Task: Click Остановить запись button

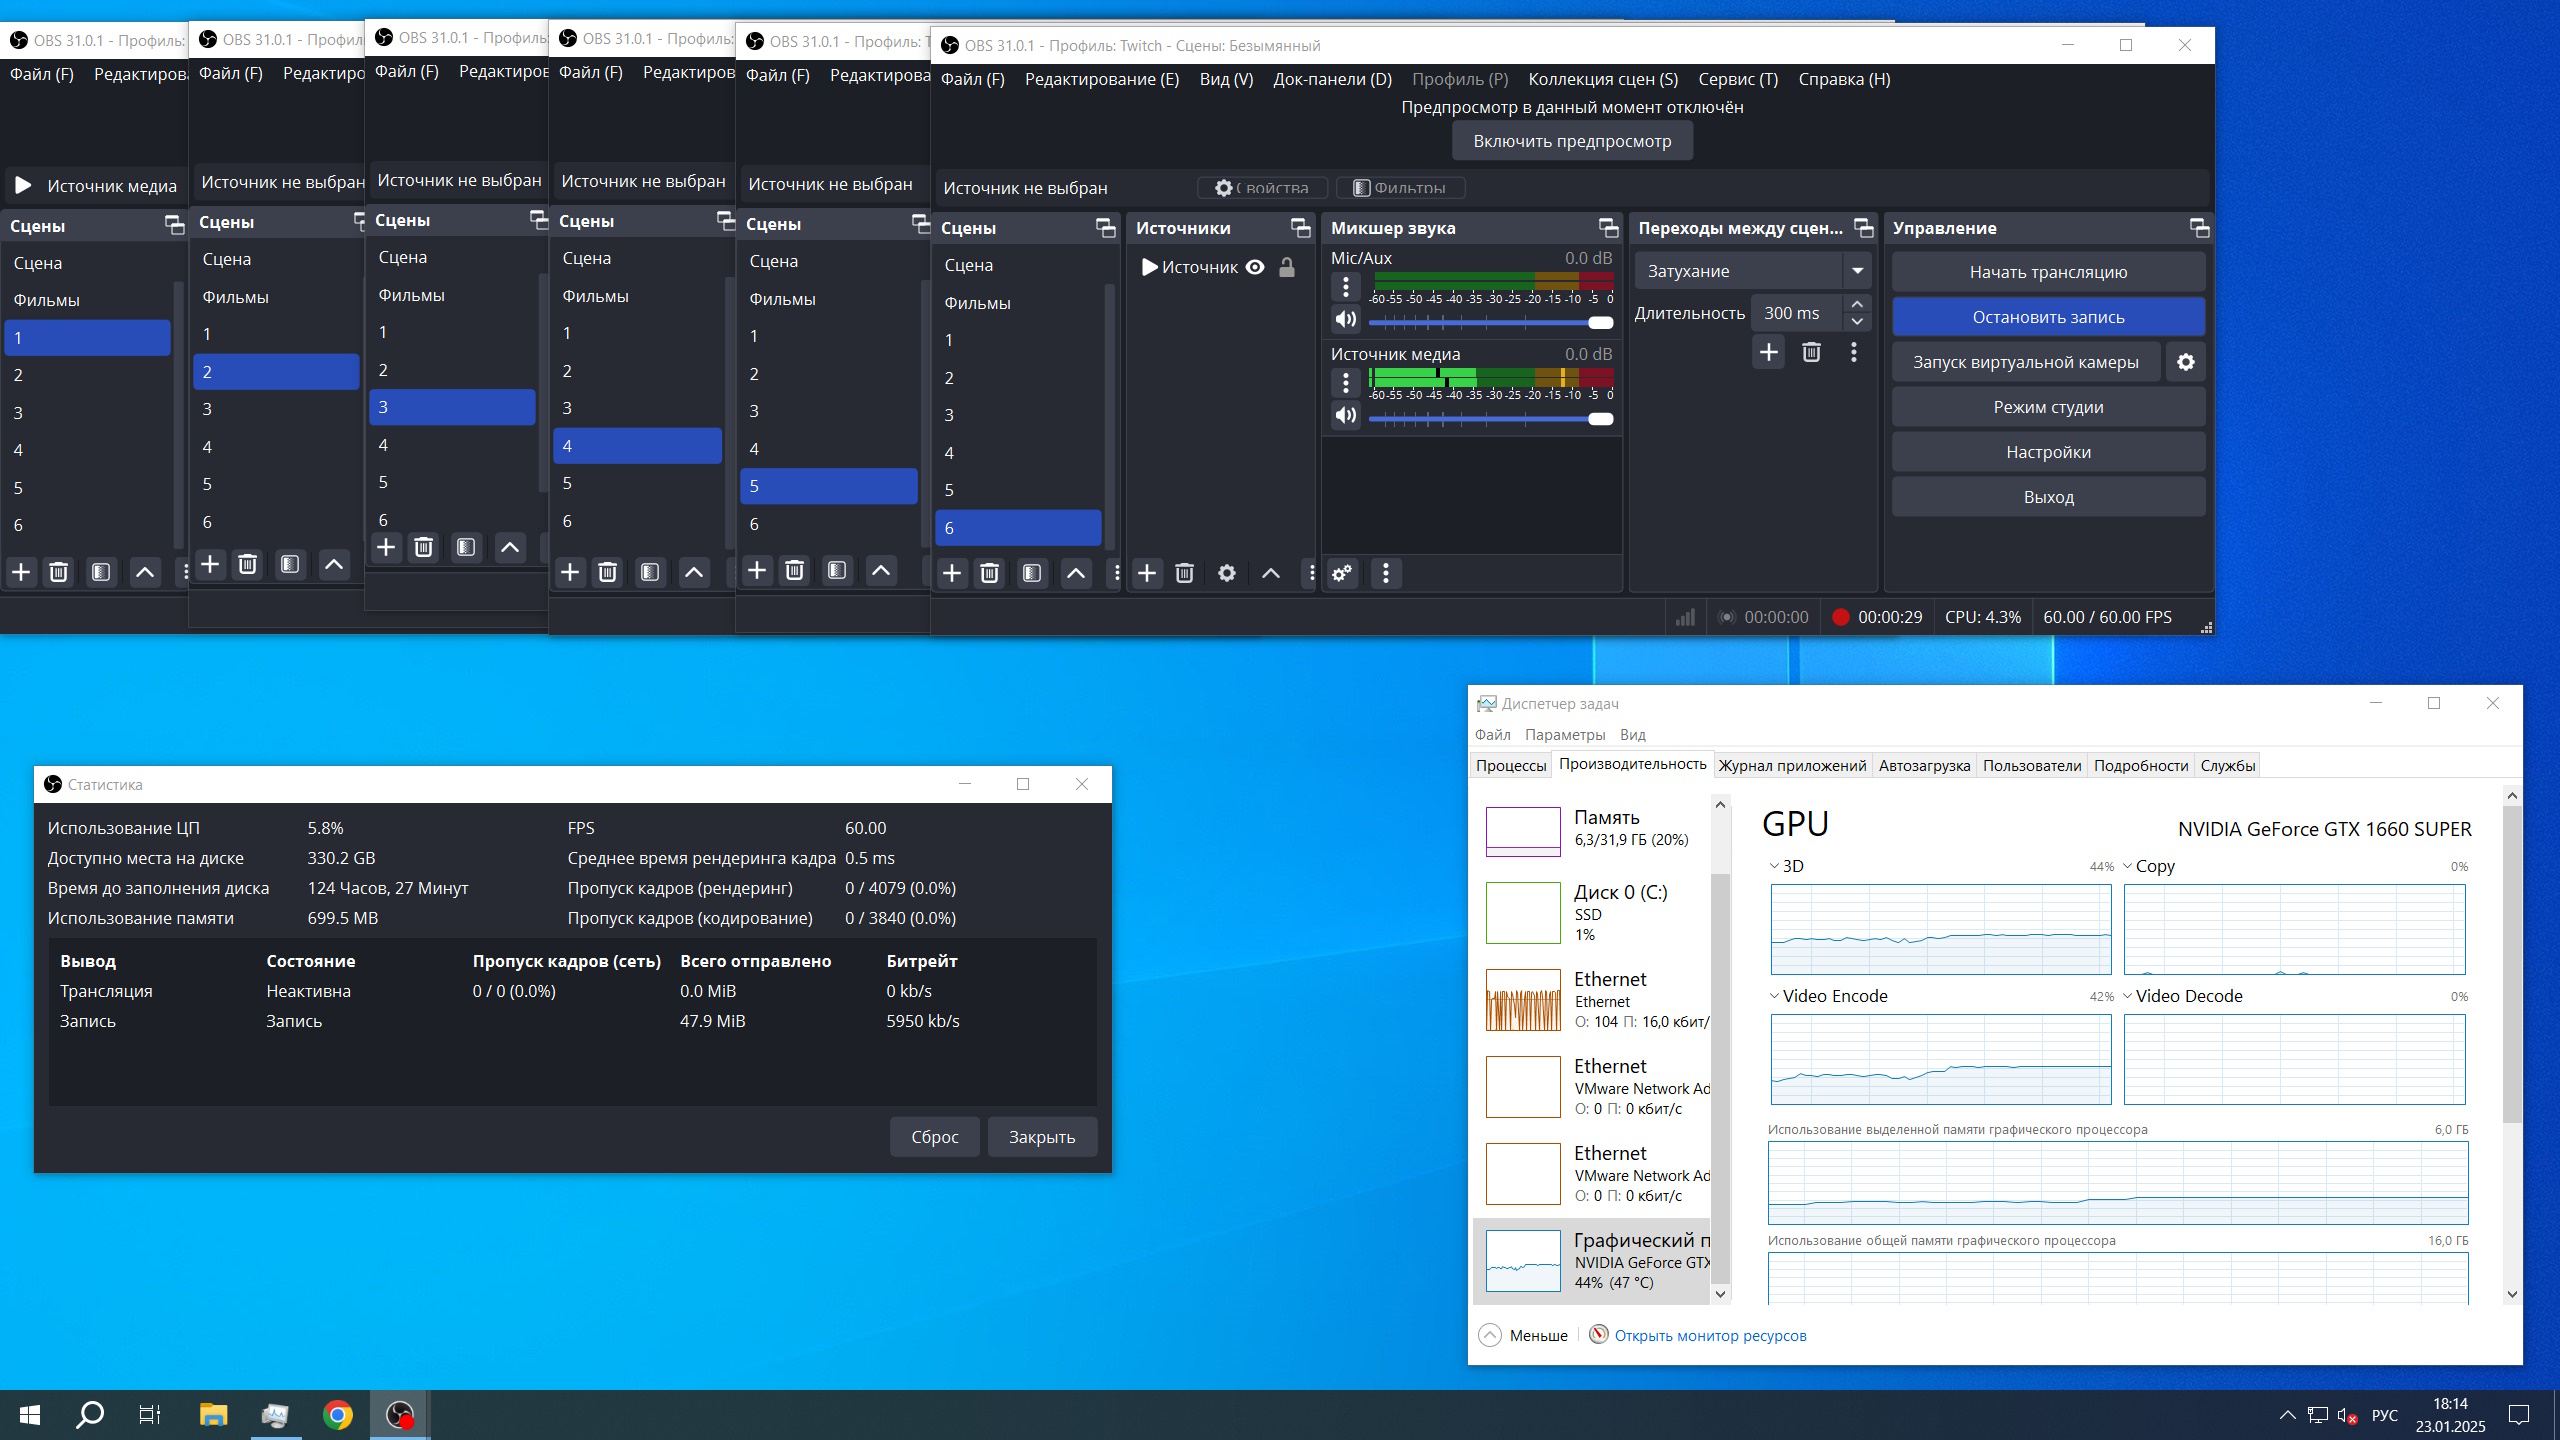Action: pos(2048,317)
